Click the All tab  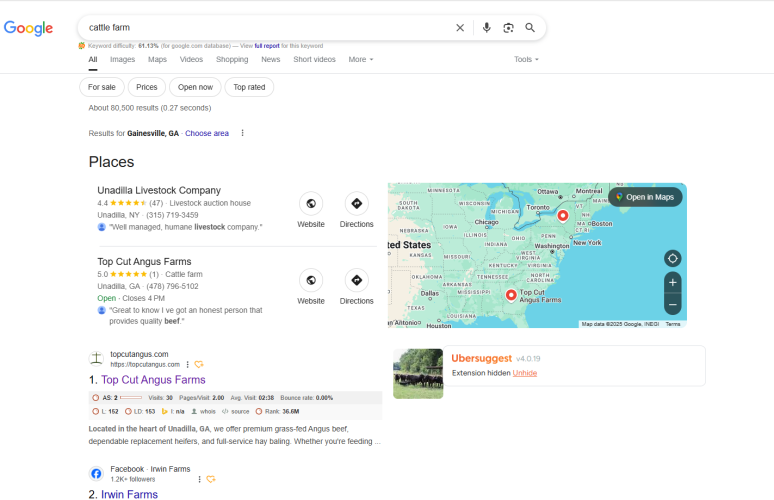(93, 59)
